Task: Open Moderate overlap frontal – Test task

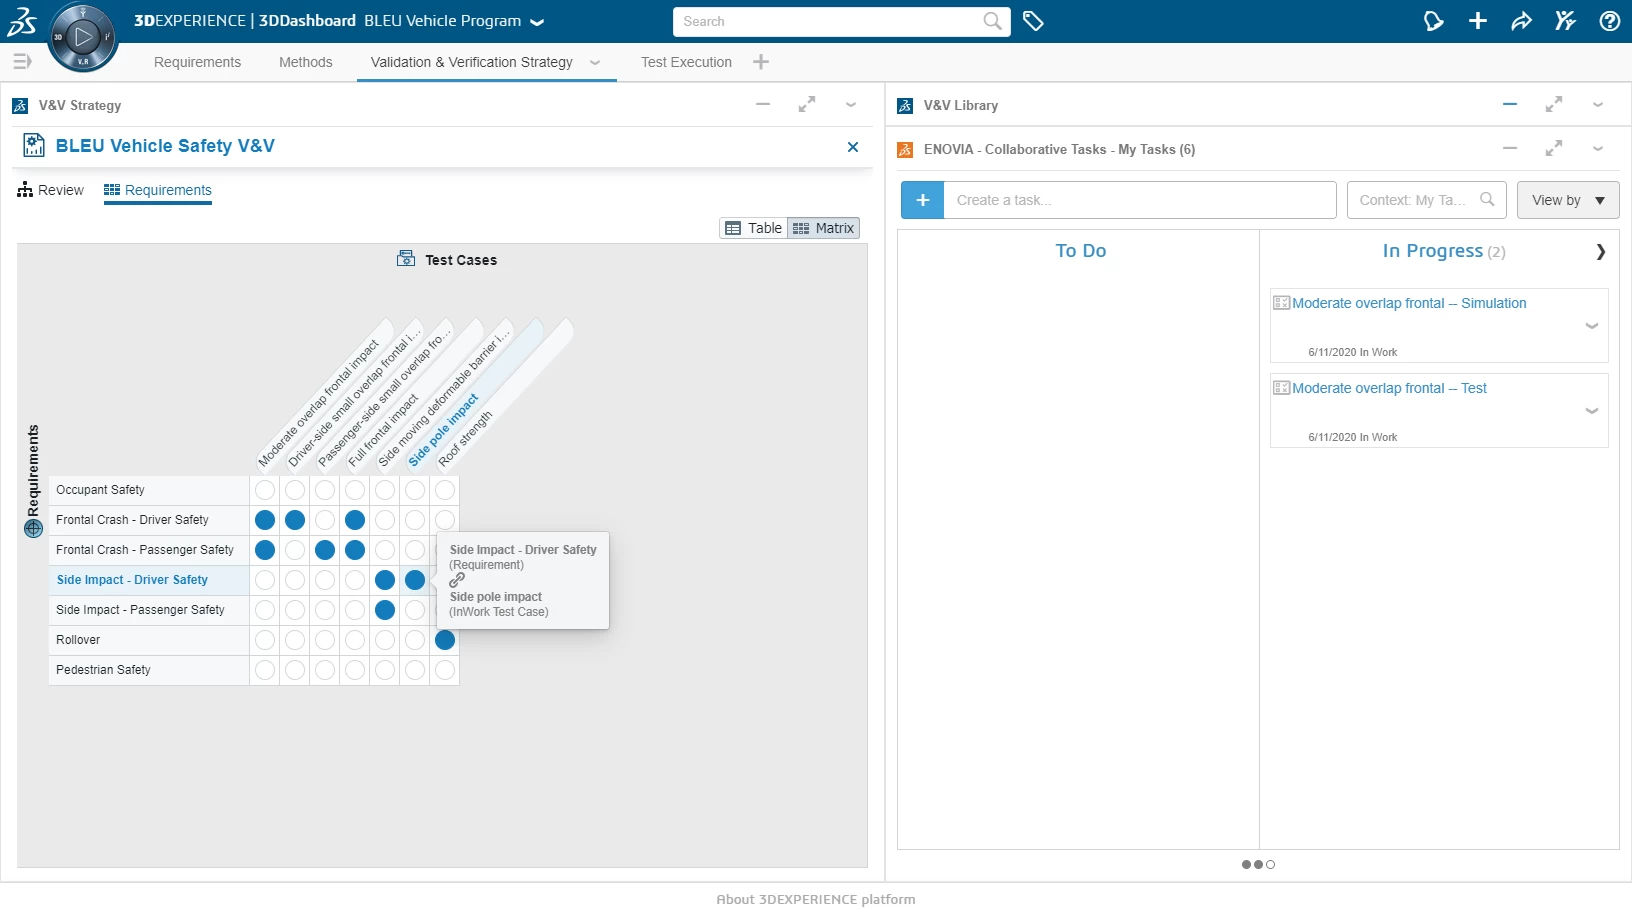Action: (x=1388, y=388)
